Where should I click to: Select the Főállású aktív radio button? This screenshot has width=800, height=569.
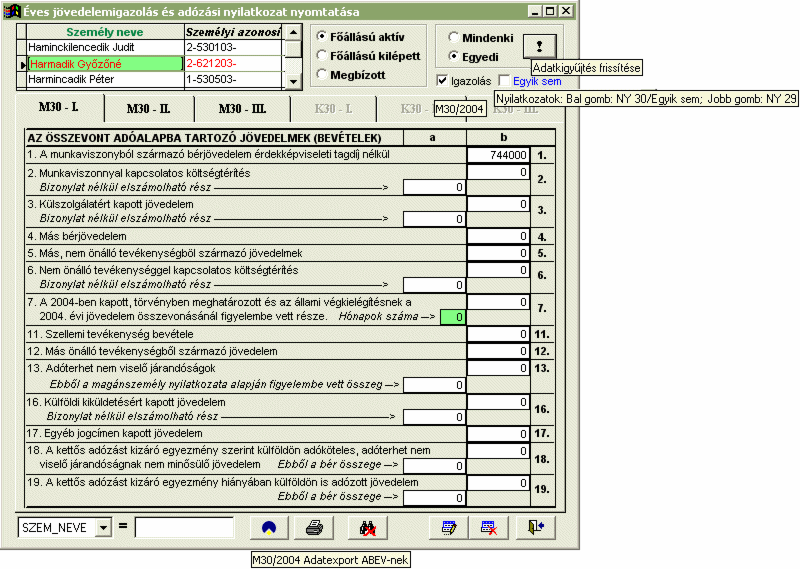(x=321, y=36)
